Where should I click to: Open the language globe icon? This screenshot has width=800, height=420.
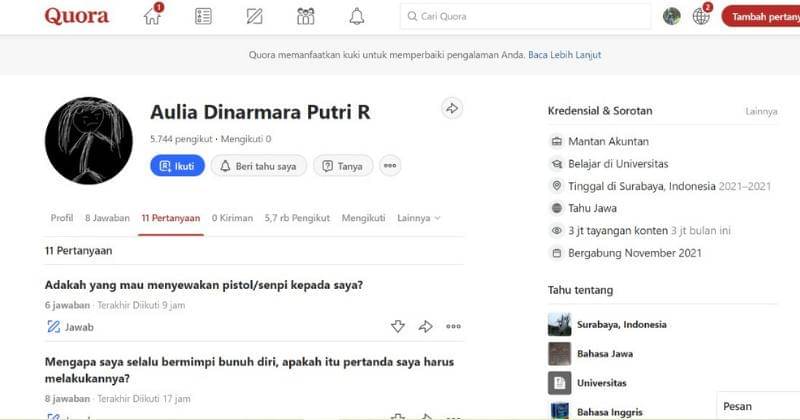701,16
